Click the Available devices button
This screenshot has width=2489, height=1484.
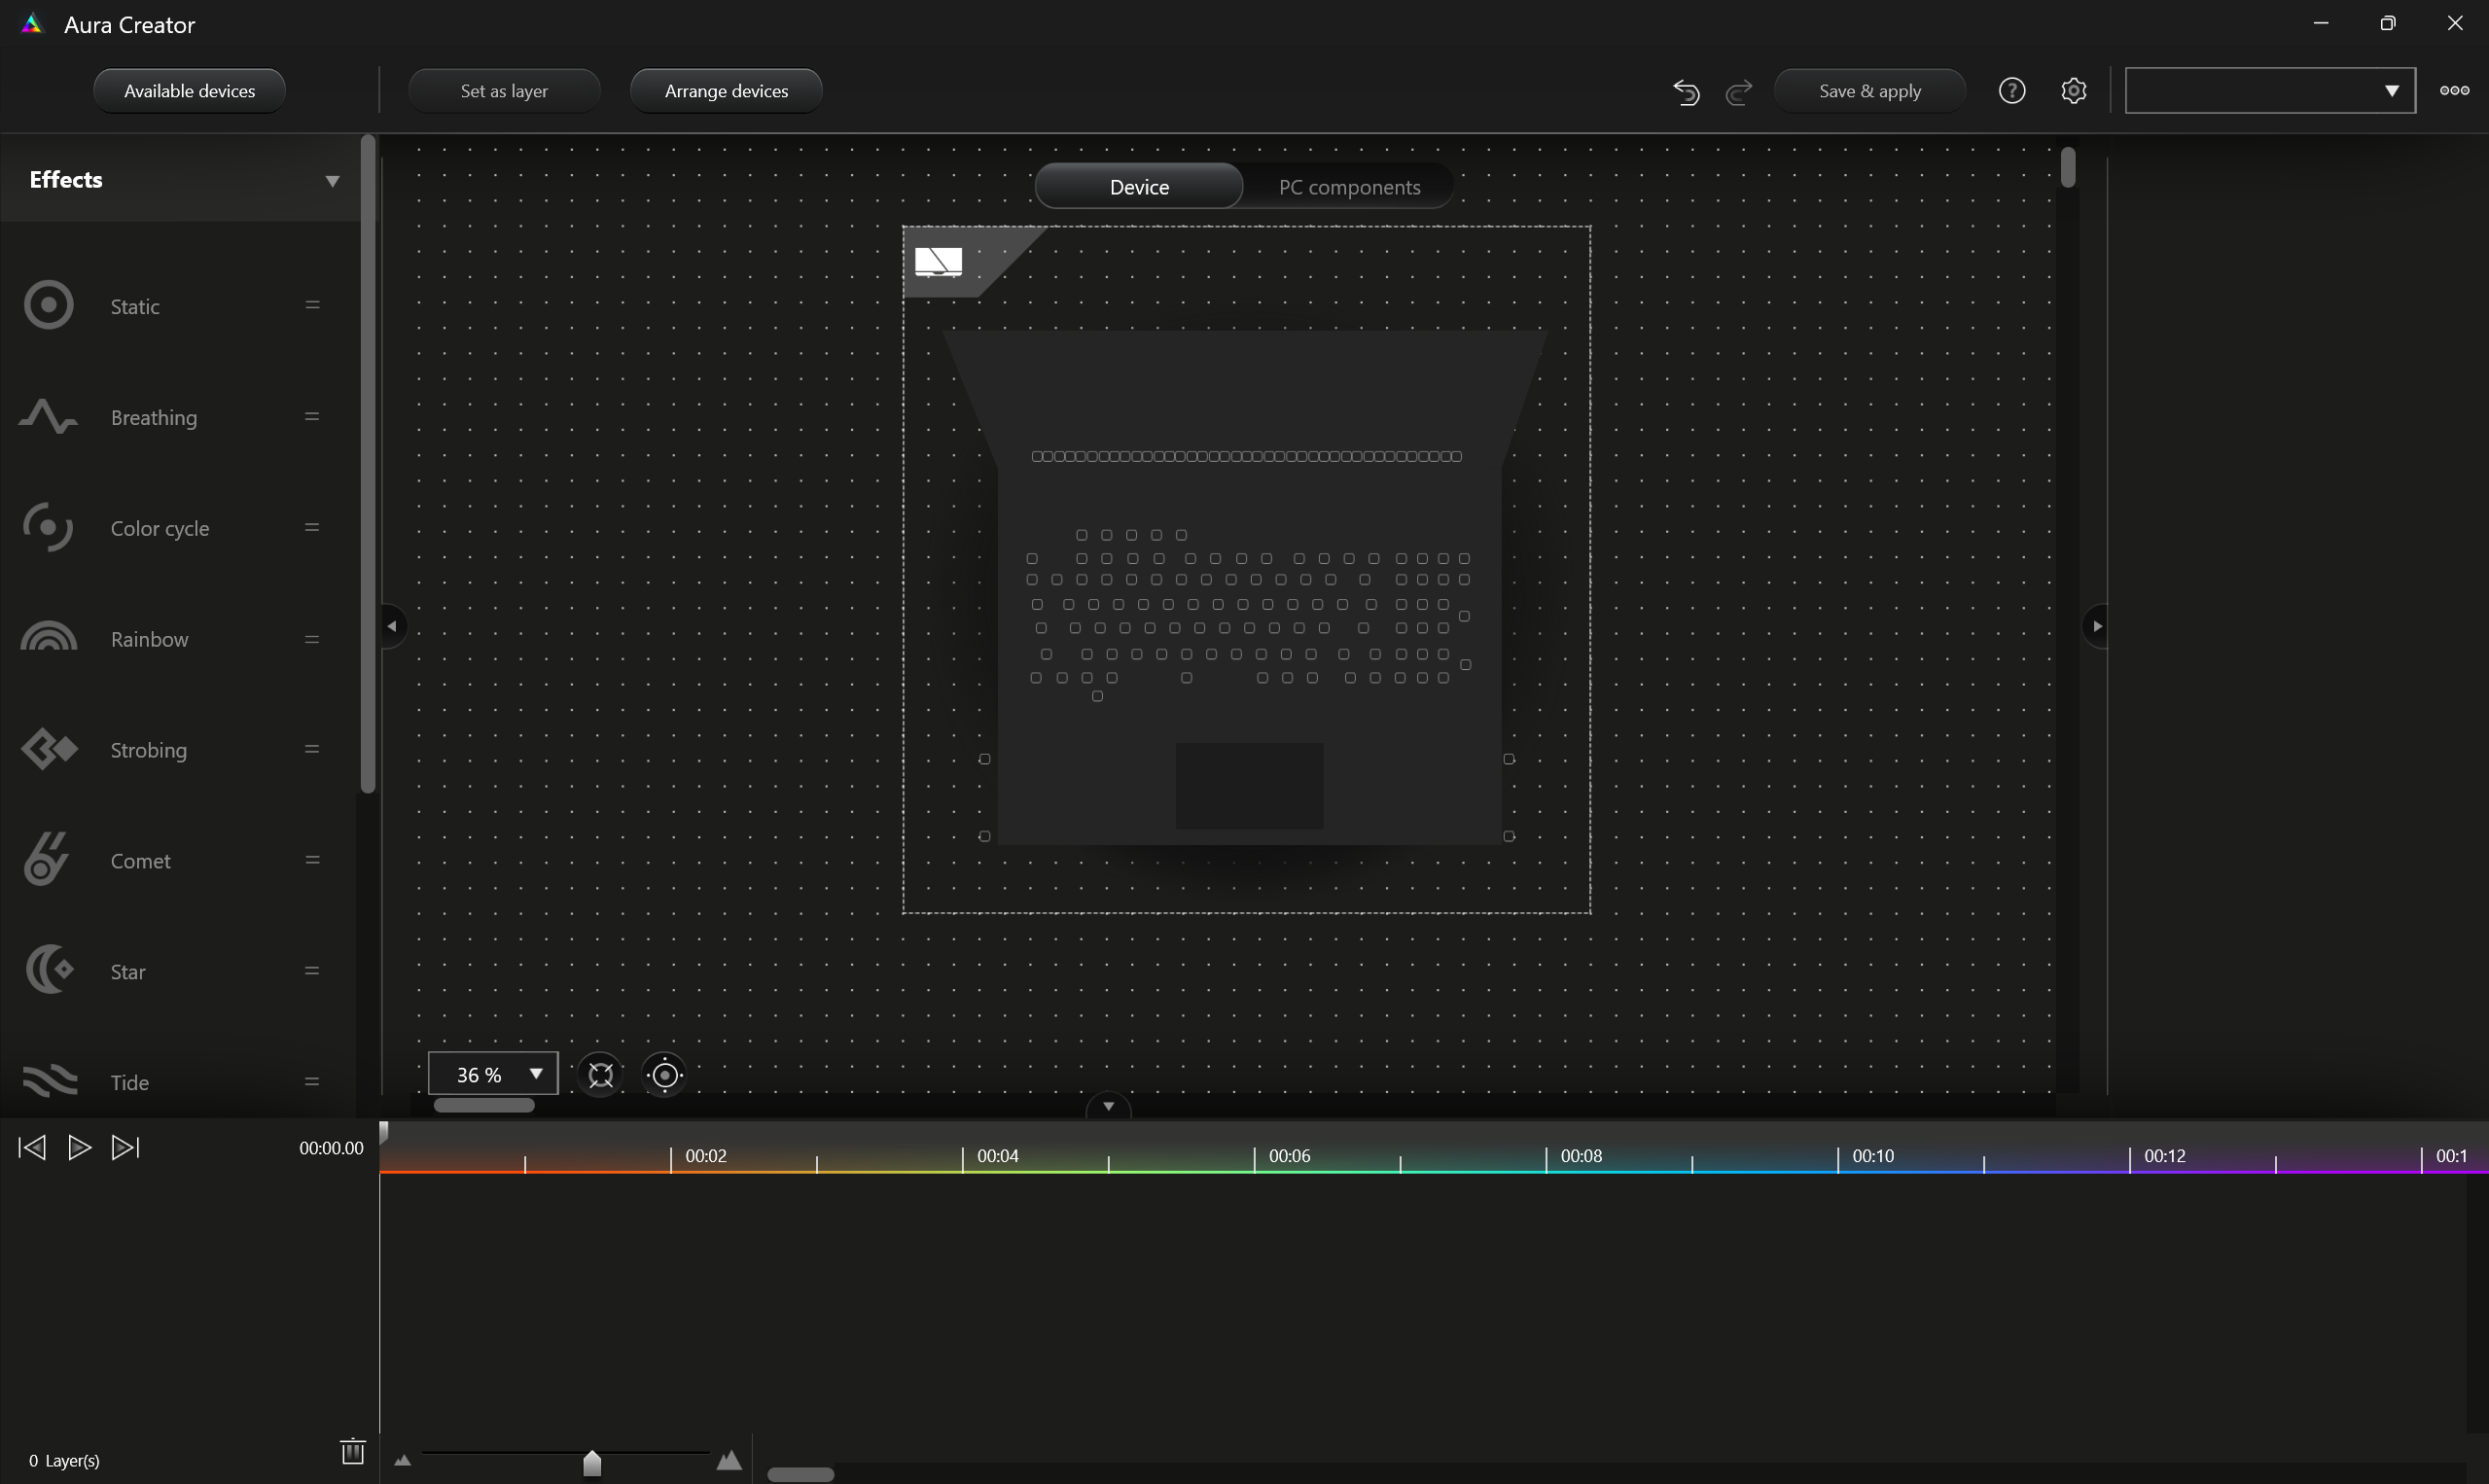click(189, 91)
